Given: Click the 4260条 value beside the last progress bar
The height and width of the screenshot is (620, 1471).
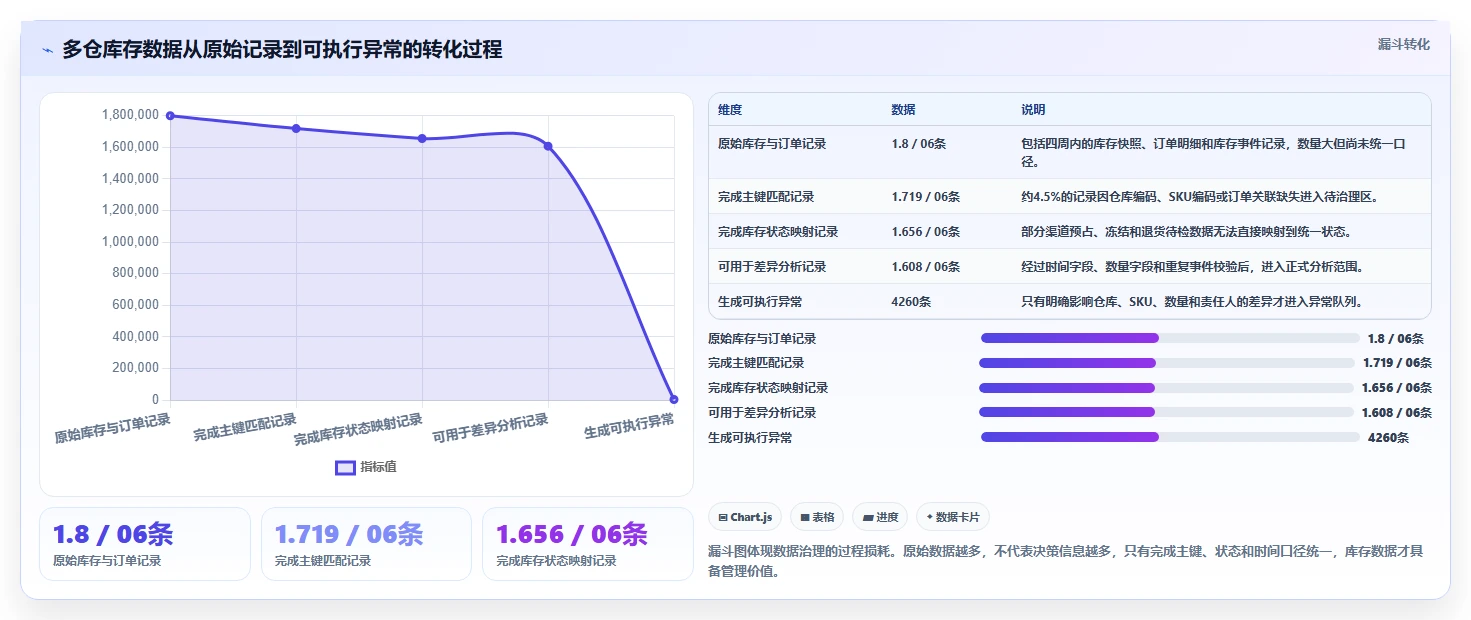Looking at the screenshot, I should click(1388, 437).
